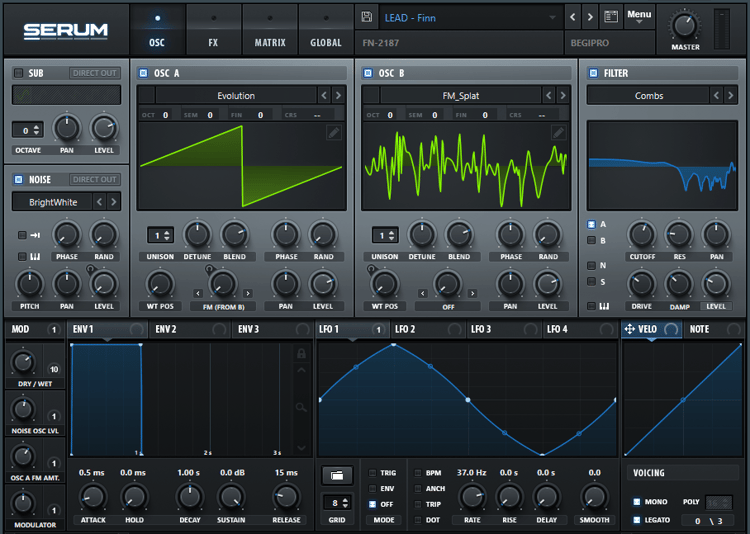The height and width of the screenshot is (534, 750).
Task: Click next OSC A warp mode arrow
Action: pyautogui.click(x=247, y=293)
